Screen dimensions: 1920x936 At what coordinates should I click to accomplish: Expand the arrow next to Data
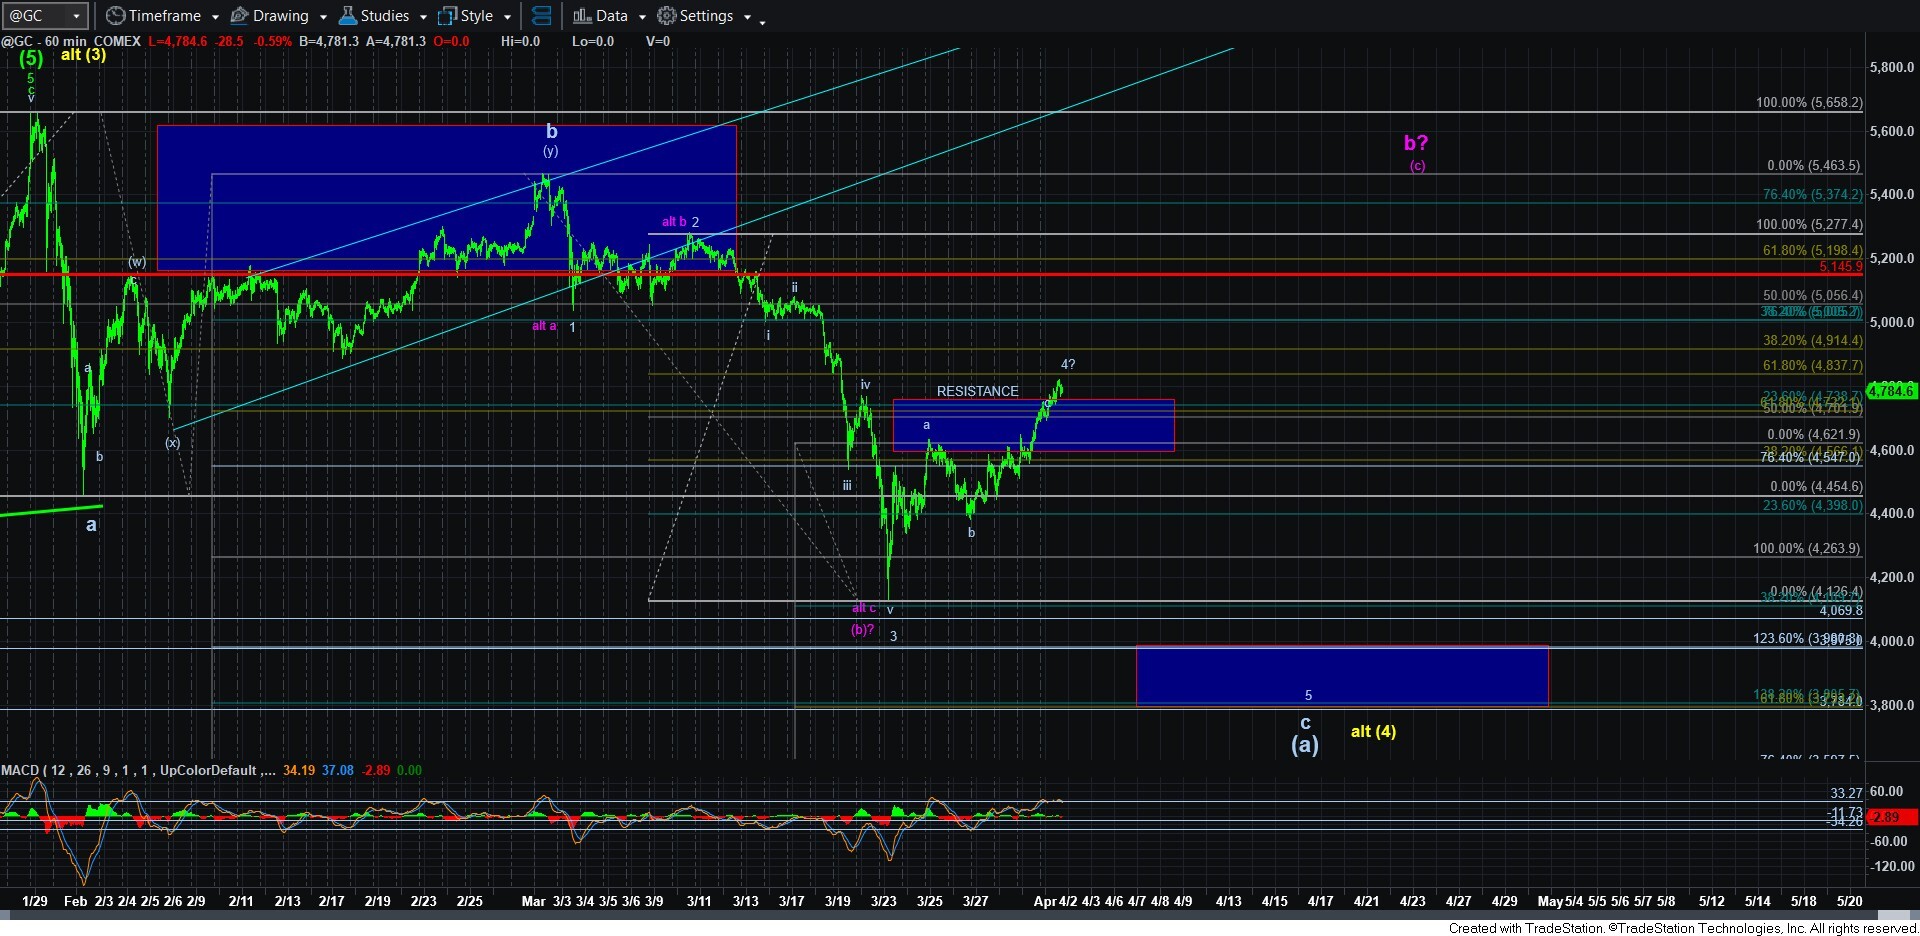tap(642, 17)
